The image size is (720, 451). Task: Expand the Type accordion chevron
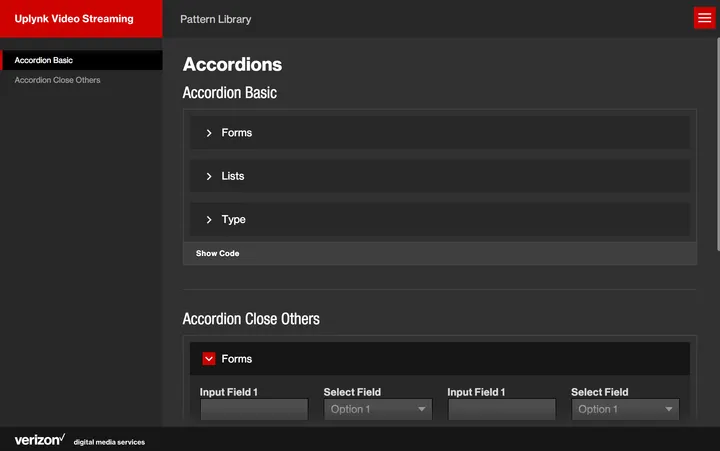tap(209, 220)
